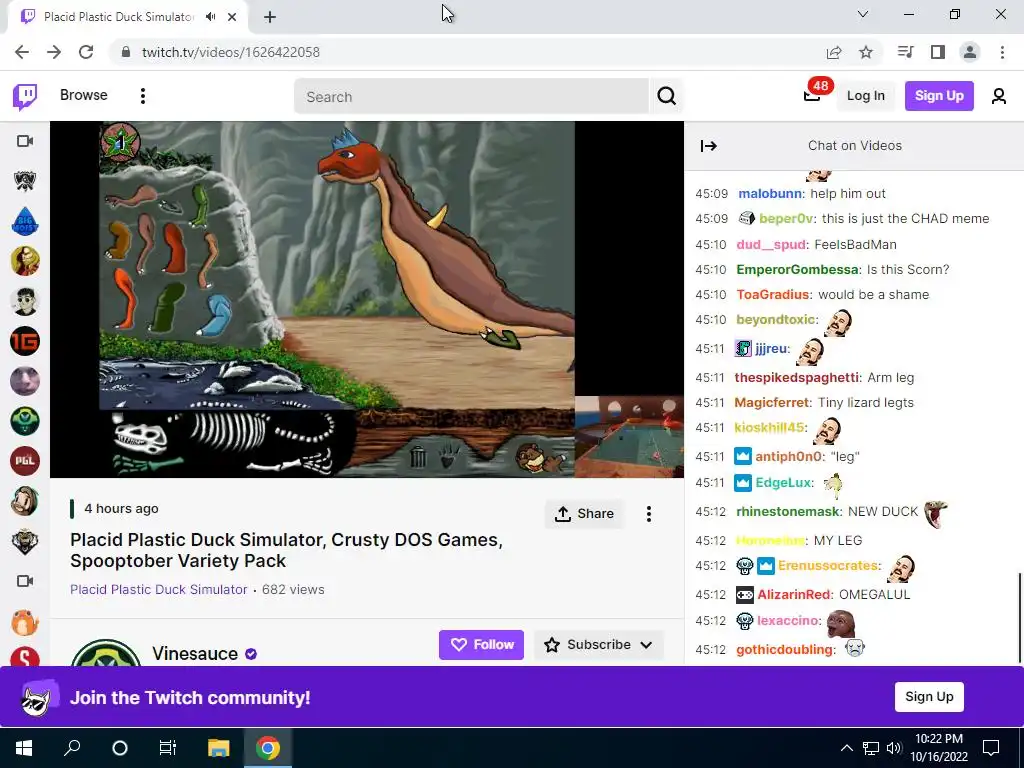Click the Browse link
This screenshot has height=768, width=1024.
point(84,95)
